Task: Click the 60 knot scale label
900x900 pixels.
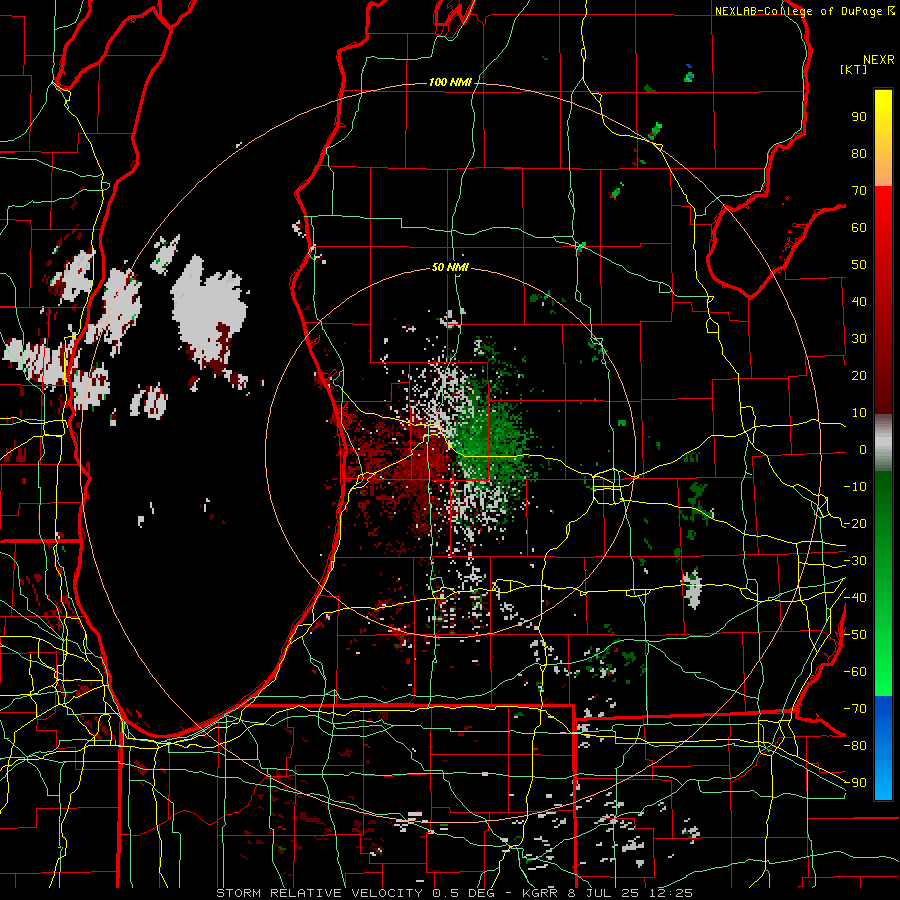Action: tap(859, 228)
